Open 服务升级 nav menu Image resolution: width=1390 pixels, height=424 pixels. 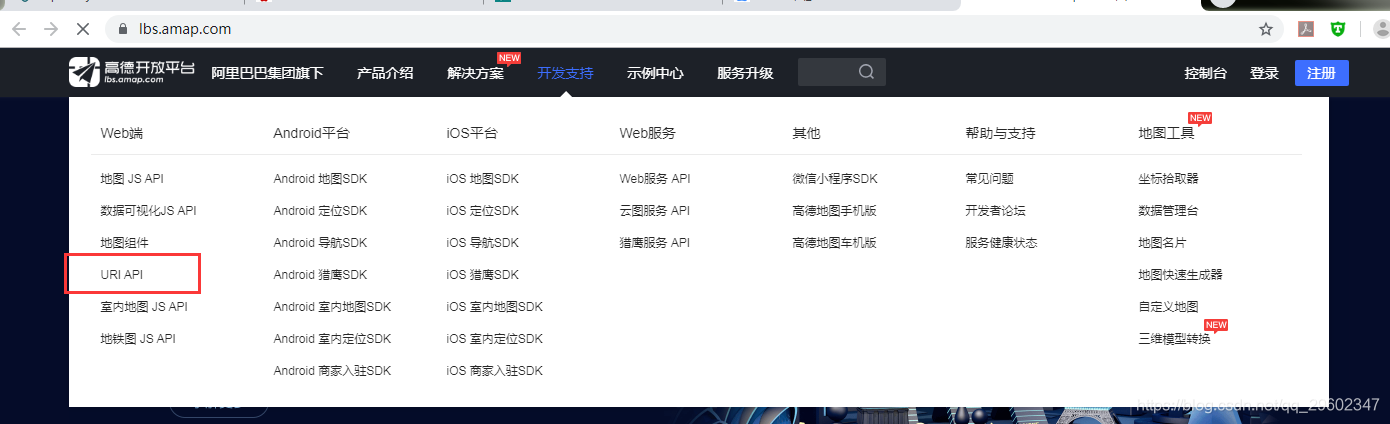click(x=745, y=73)
